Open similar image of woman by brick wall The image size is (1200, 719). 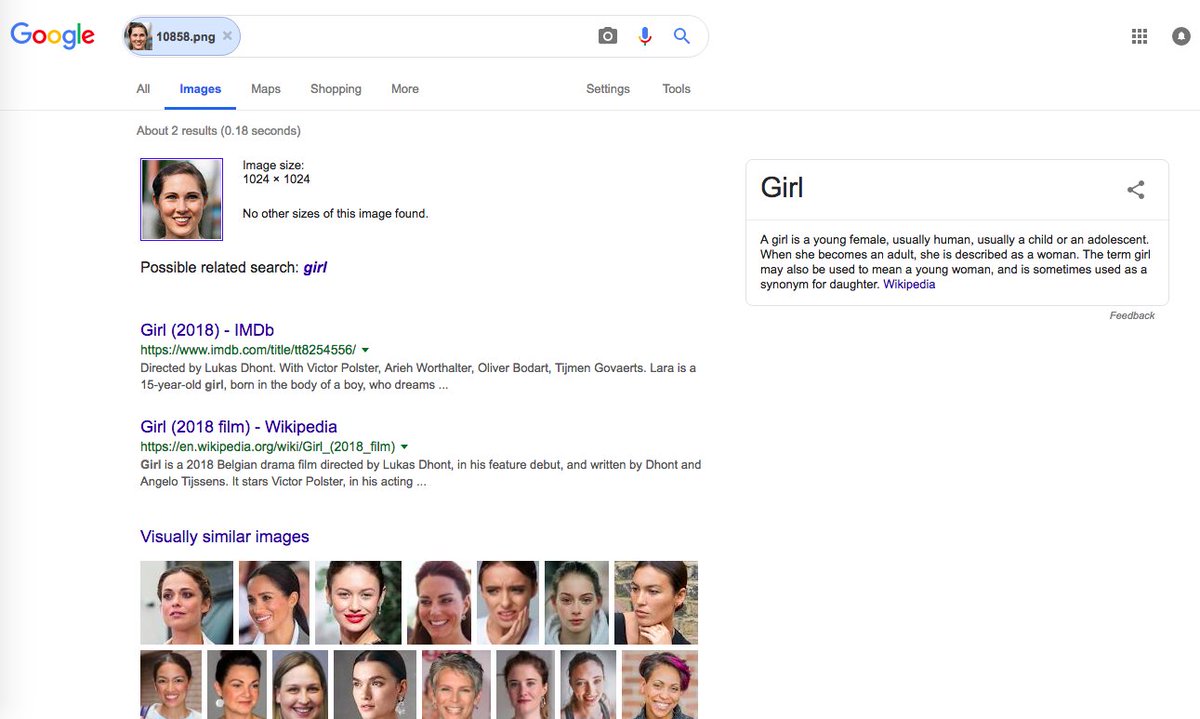pos(656,602)
